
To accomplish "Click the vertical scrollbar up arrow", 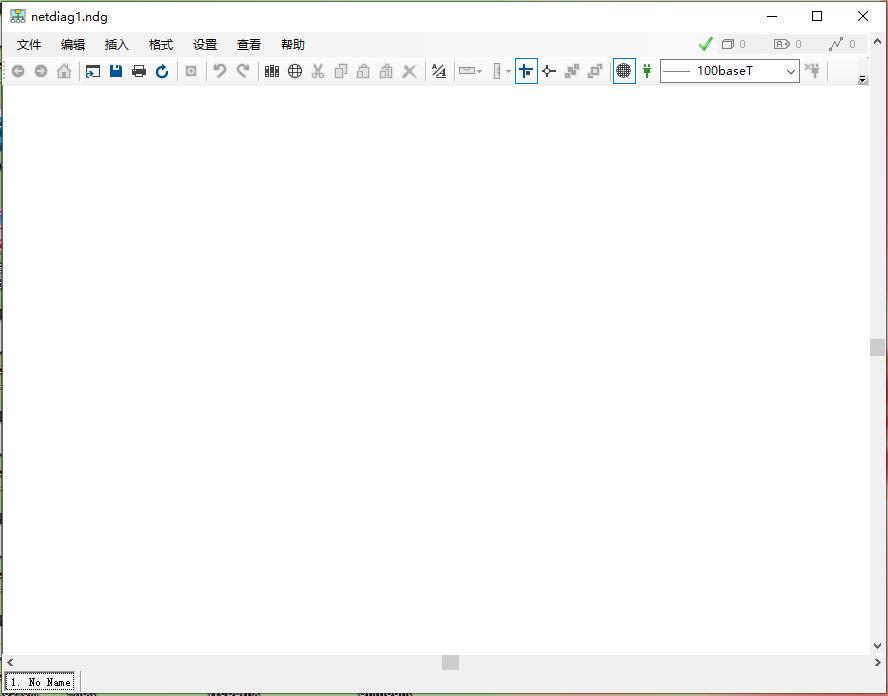I will pyautogui.click(x=877, y=41).
